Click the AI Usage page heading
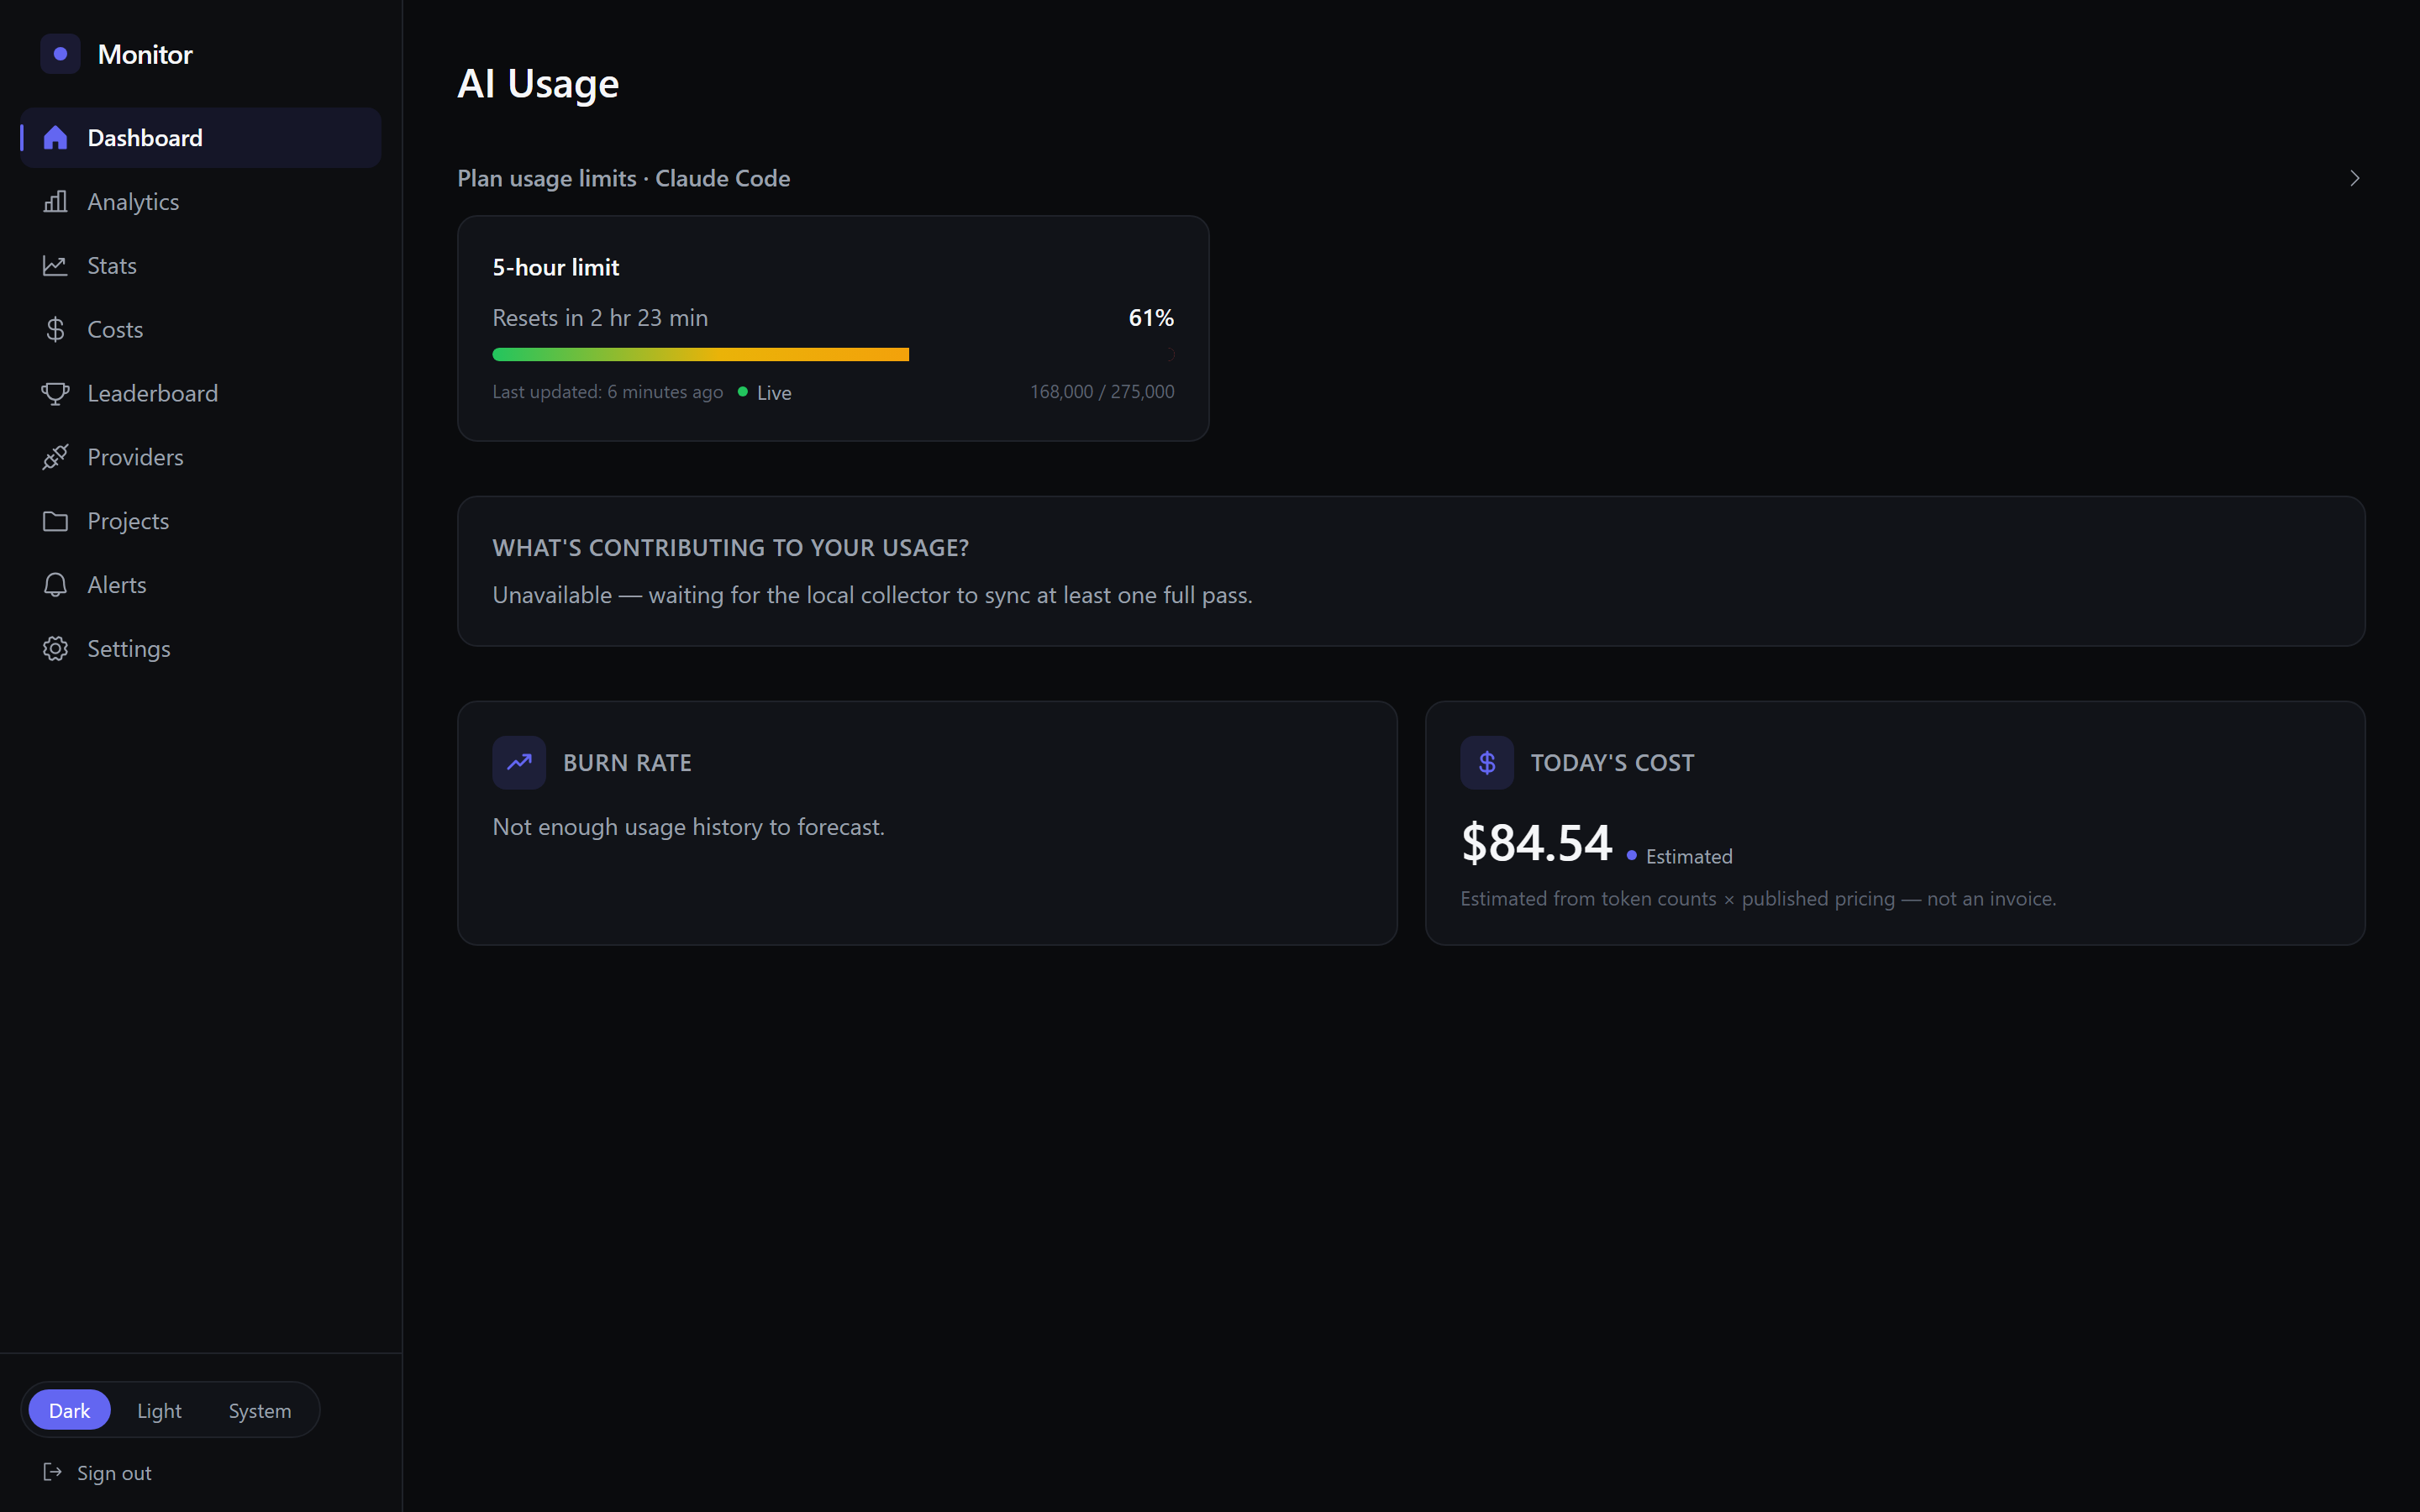Viewport: 2420px width, 1512px height. tap(538, 84)
